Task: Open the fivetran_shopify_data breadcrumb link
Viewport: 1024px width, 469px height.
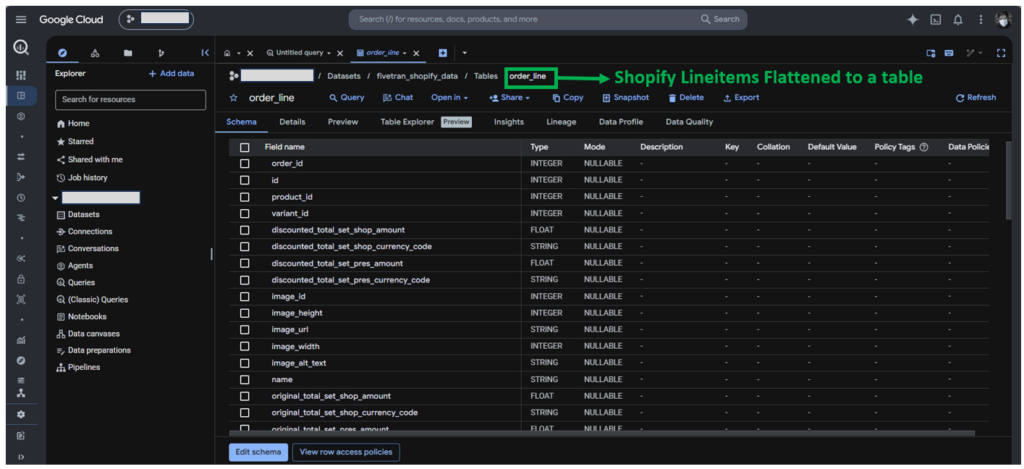Action: [417, 76]
